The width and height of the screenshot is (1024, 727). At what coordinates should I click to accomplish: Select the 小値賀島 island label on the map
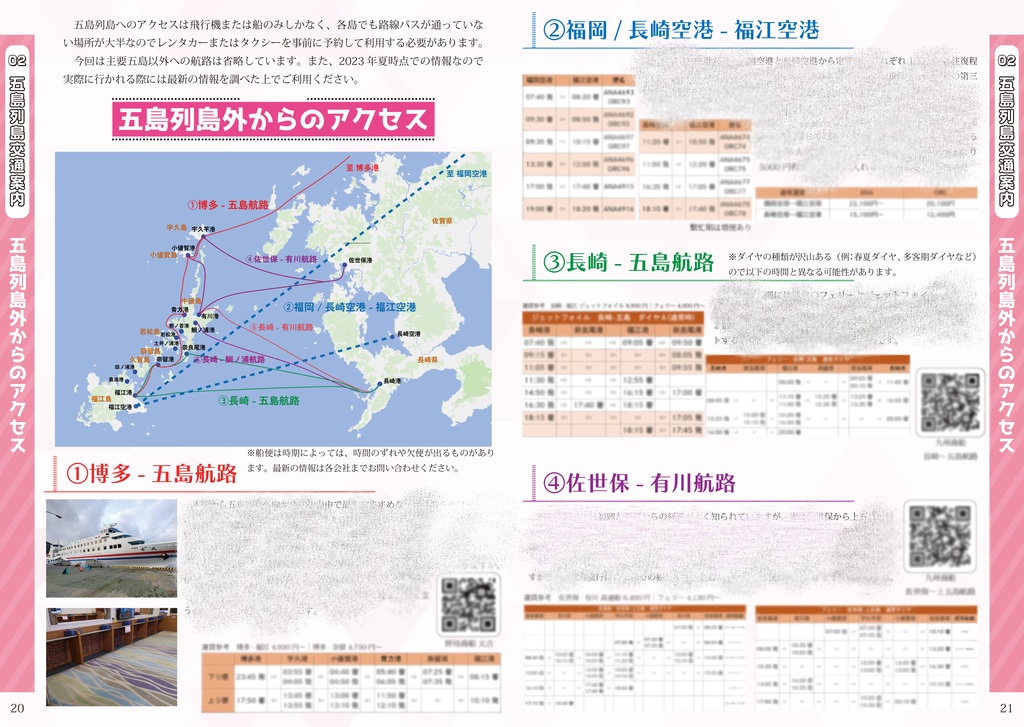(x=162, y=253)
